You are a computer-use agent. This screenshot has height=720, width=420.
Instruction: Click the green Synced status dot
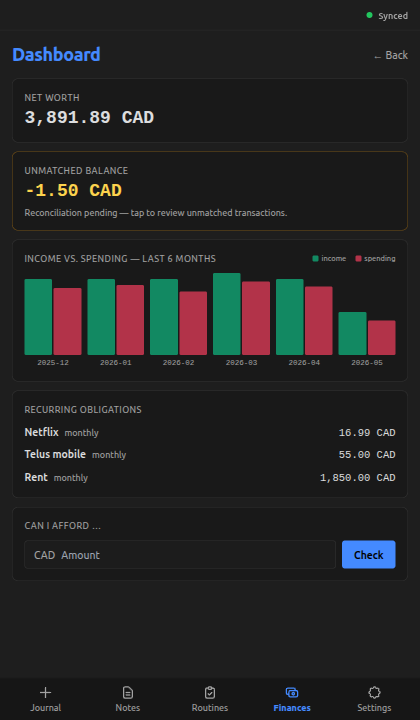coord(369,15)
